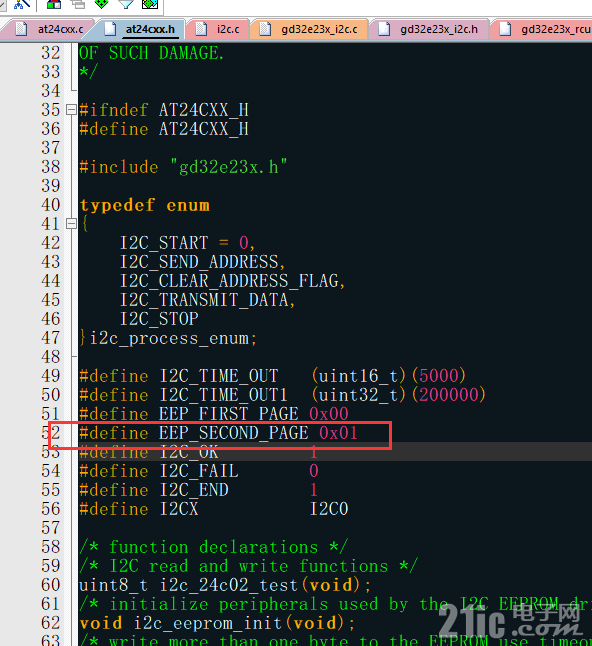Click the EEP_SECOND_PAGE define line
The height and width of the screenshot is (646, 592).
coord(218,433)
